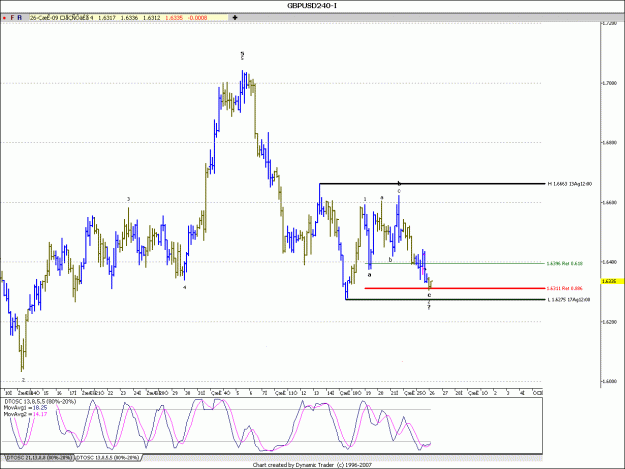Screen dimensions: 625x469
Task: Click the yellow current price tag 1.6335
Action: [x=613, y=281]
